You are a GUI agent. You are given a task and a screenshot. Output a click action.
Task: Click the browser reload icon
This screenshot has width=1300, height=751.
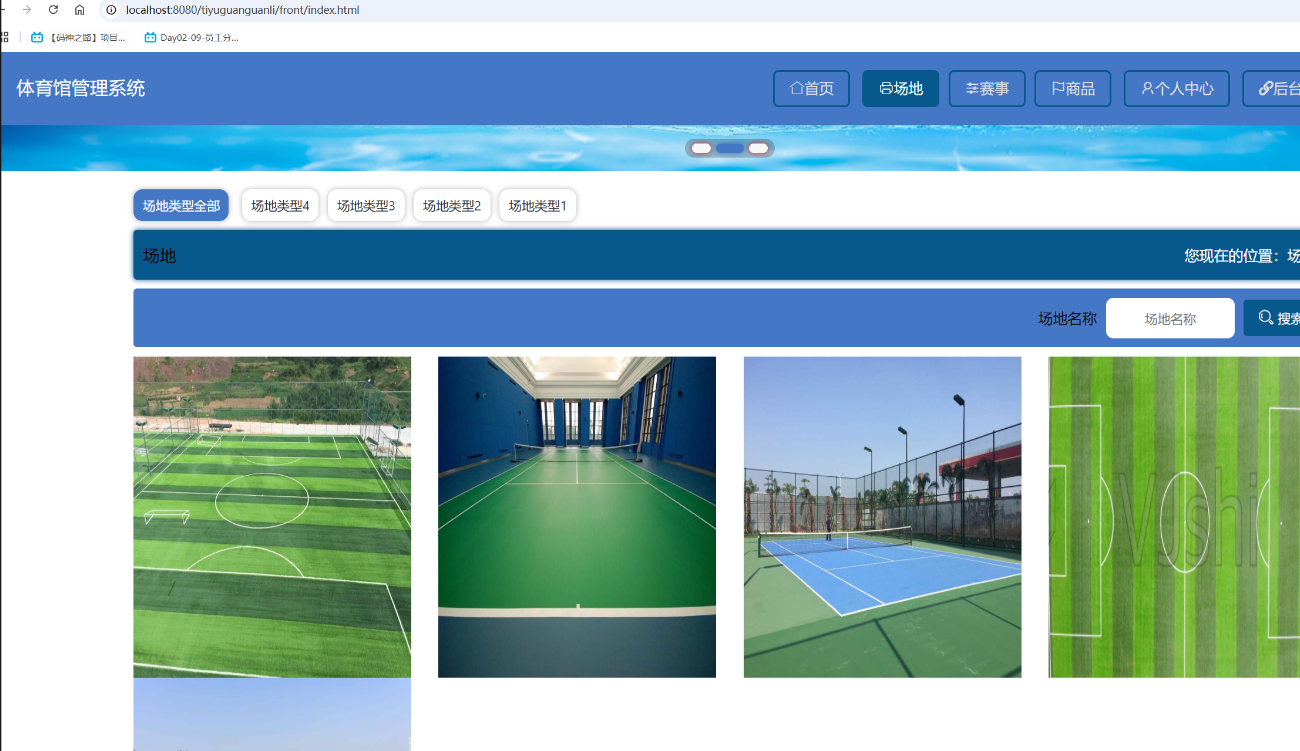coord(53,10)
